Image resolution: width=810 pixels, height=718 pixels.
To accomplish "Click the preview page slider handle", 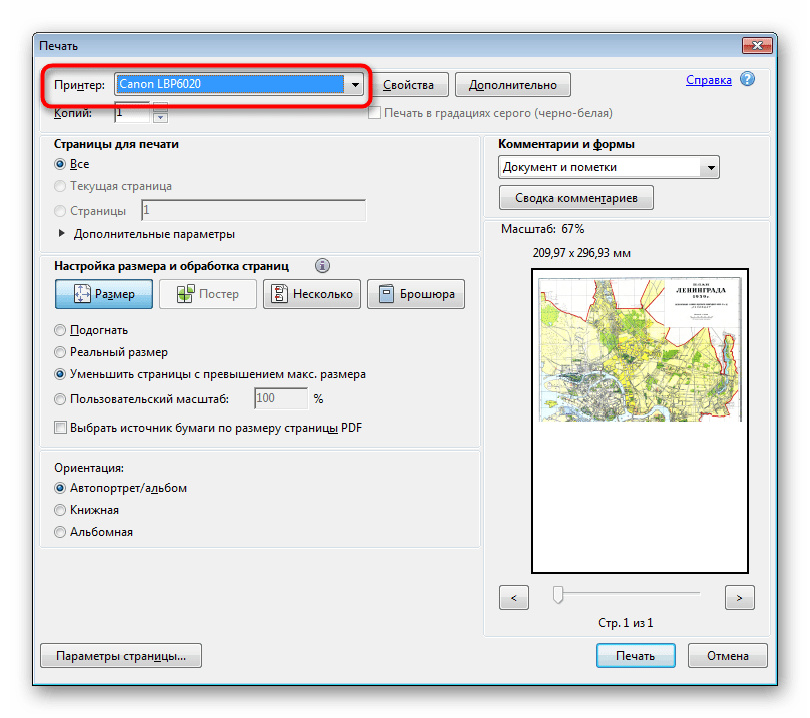I will 557,594.
